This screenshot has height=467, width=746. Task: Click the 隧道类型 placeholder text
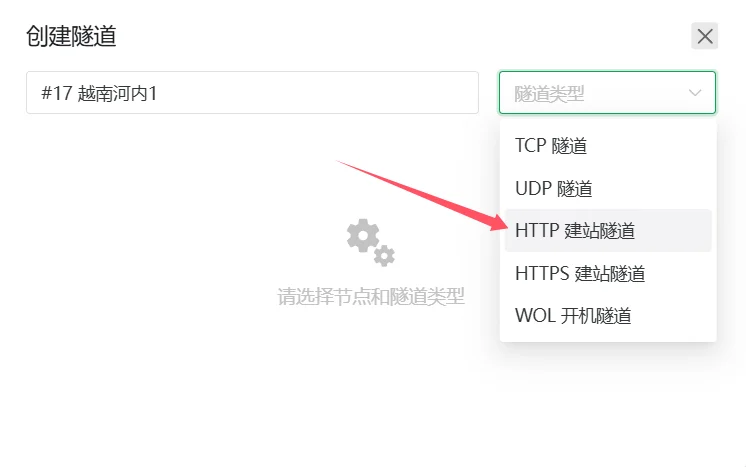pos(549,94)
